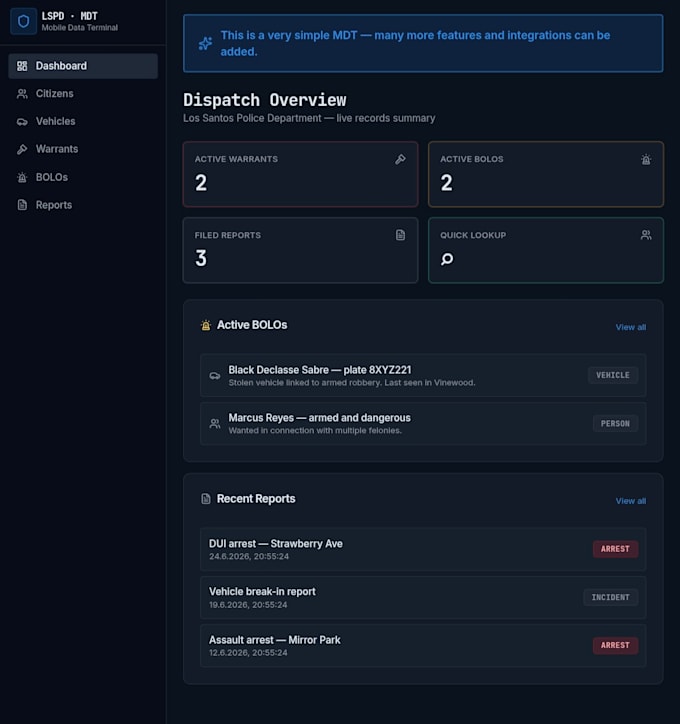Click the INCIDENT badge
This screenshot has width=680, height=724.
click(611, 597)
